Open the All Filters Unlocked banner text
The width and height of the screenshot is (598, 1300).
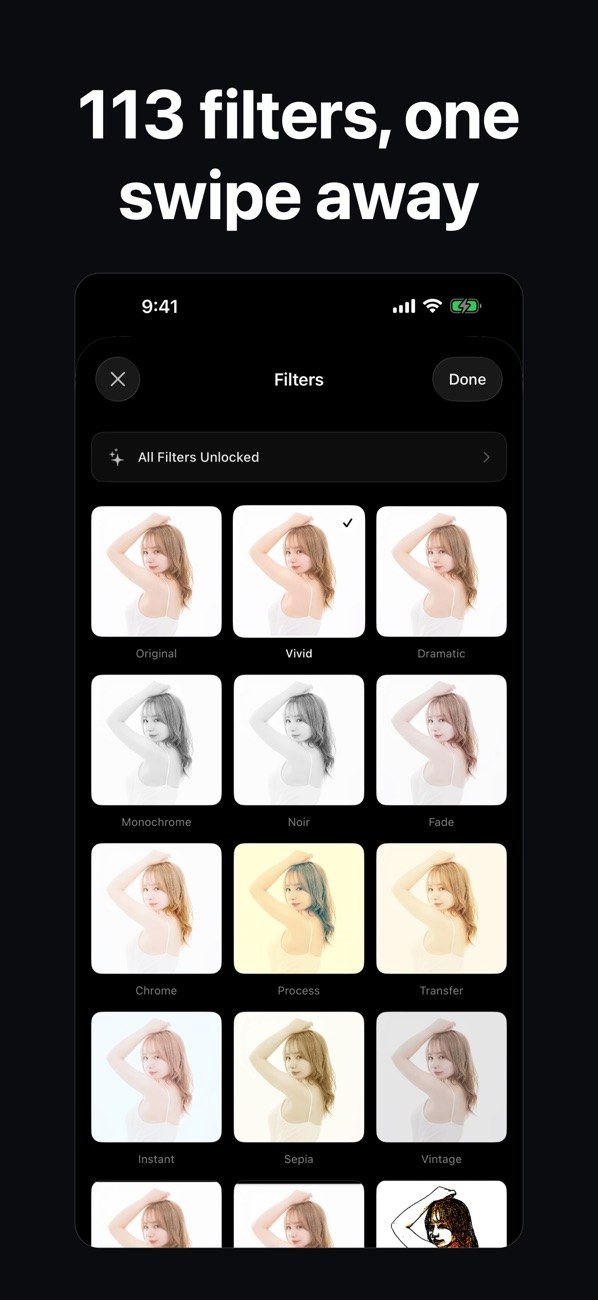tap(198, 457)
